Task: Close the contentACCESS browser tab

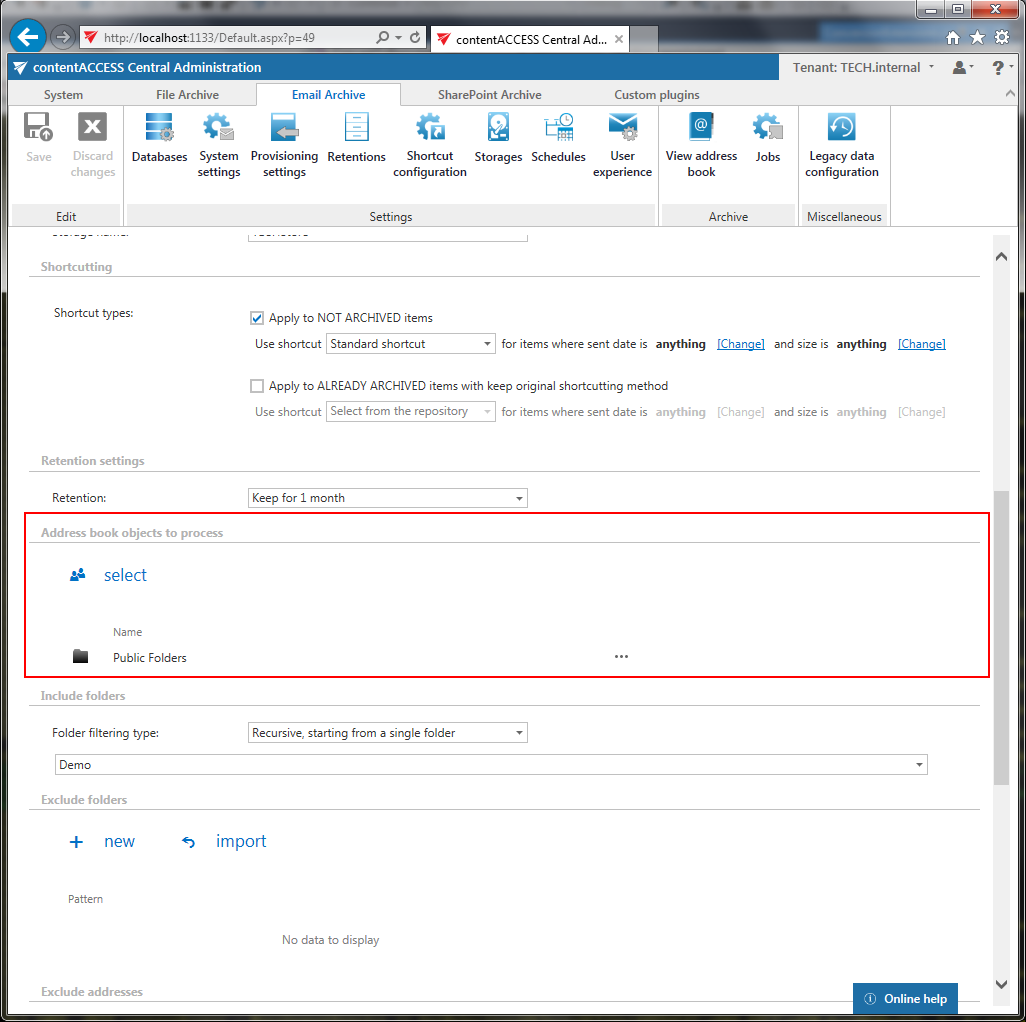Action: point(618,39)
